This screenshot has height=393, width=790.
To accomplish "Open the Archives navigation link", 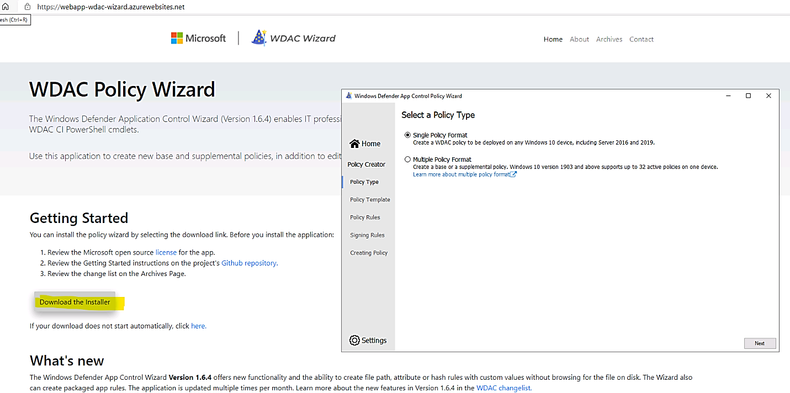I will (x=609, y=39).
